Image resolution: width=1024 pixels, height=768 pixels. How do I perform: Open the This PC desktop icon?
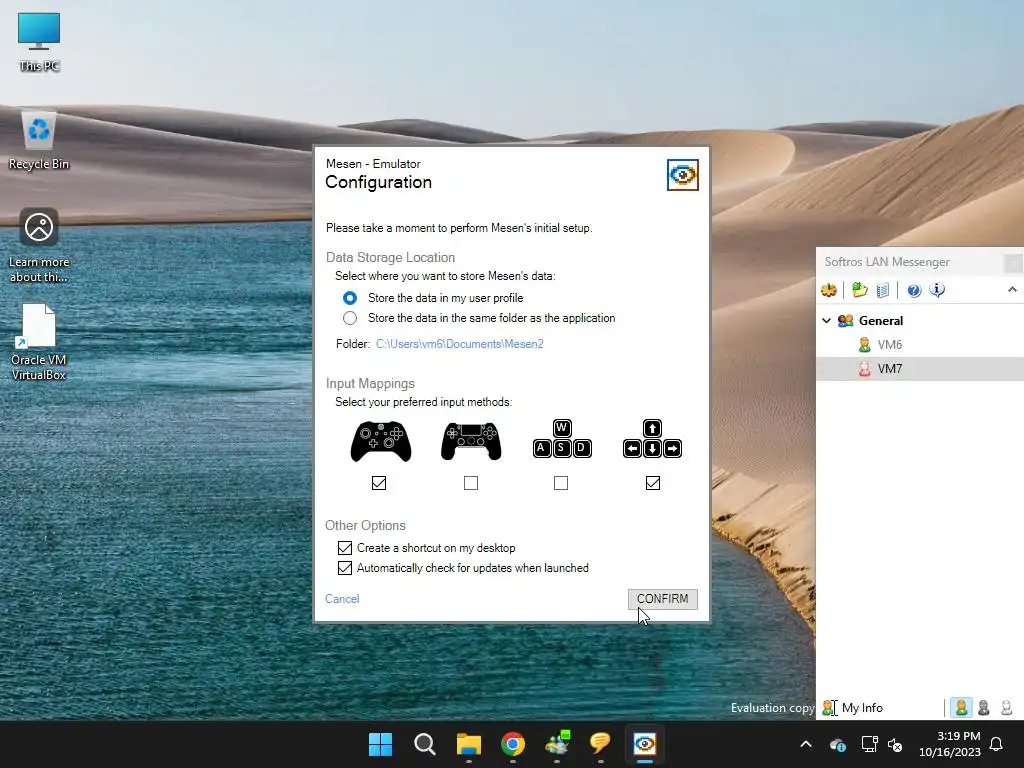(39, 40)
